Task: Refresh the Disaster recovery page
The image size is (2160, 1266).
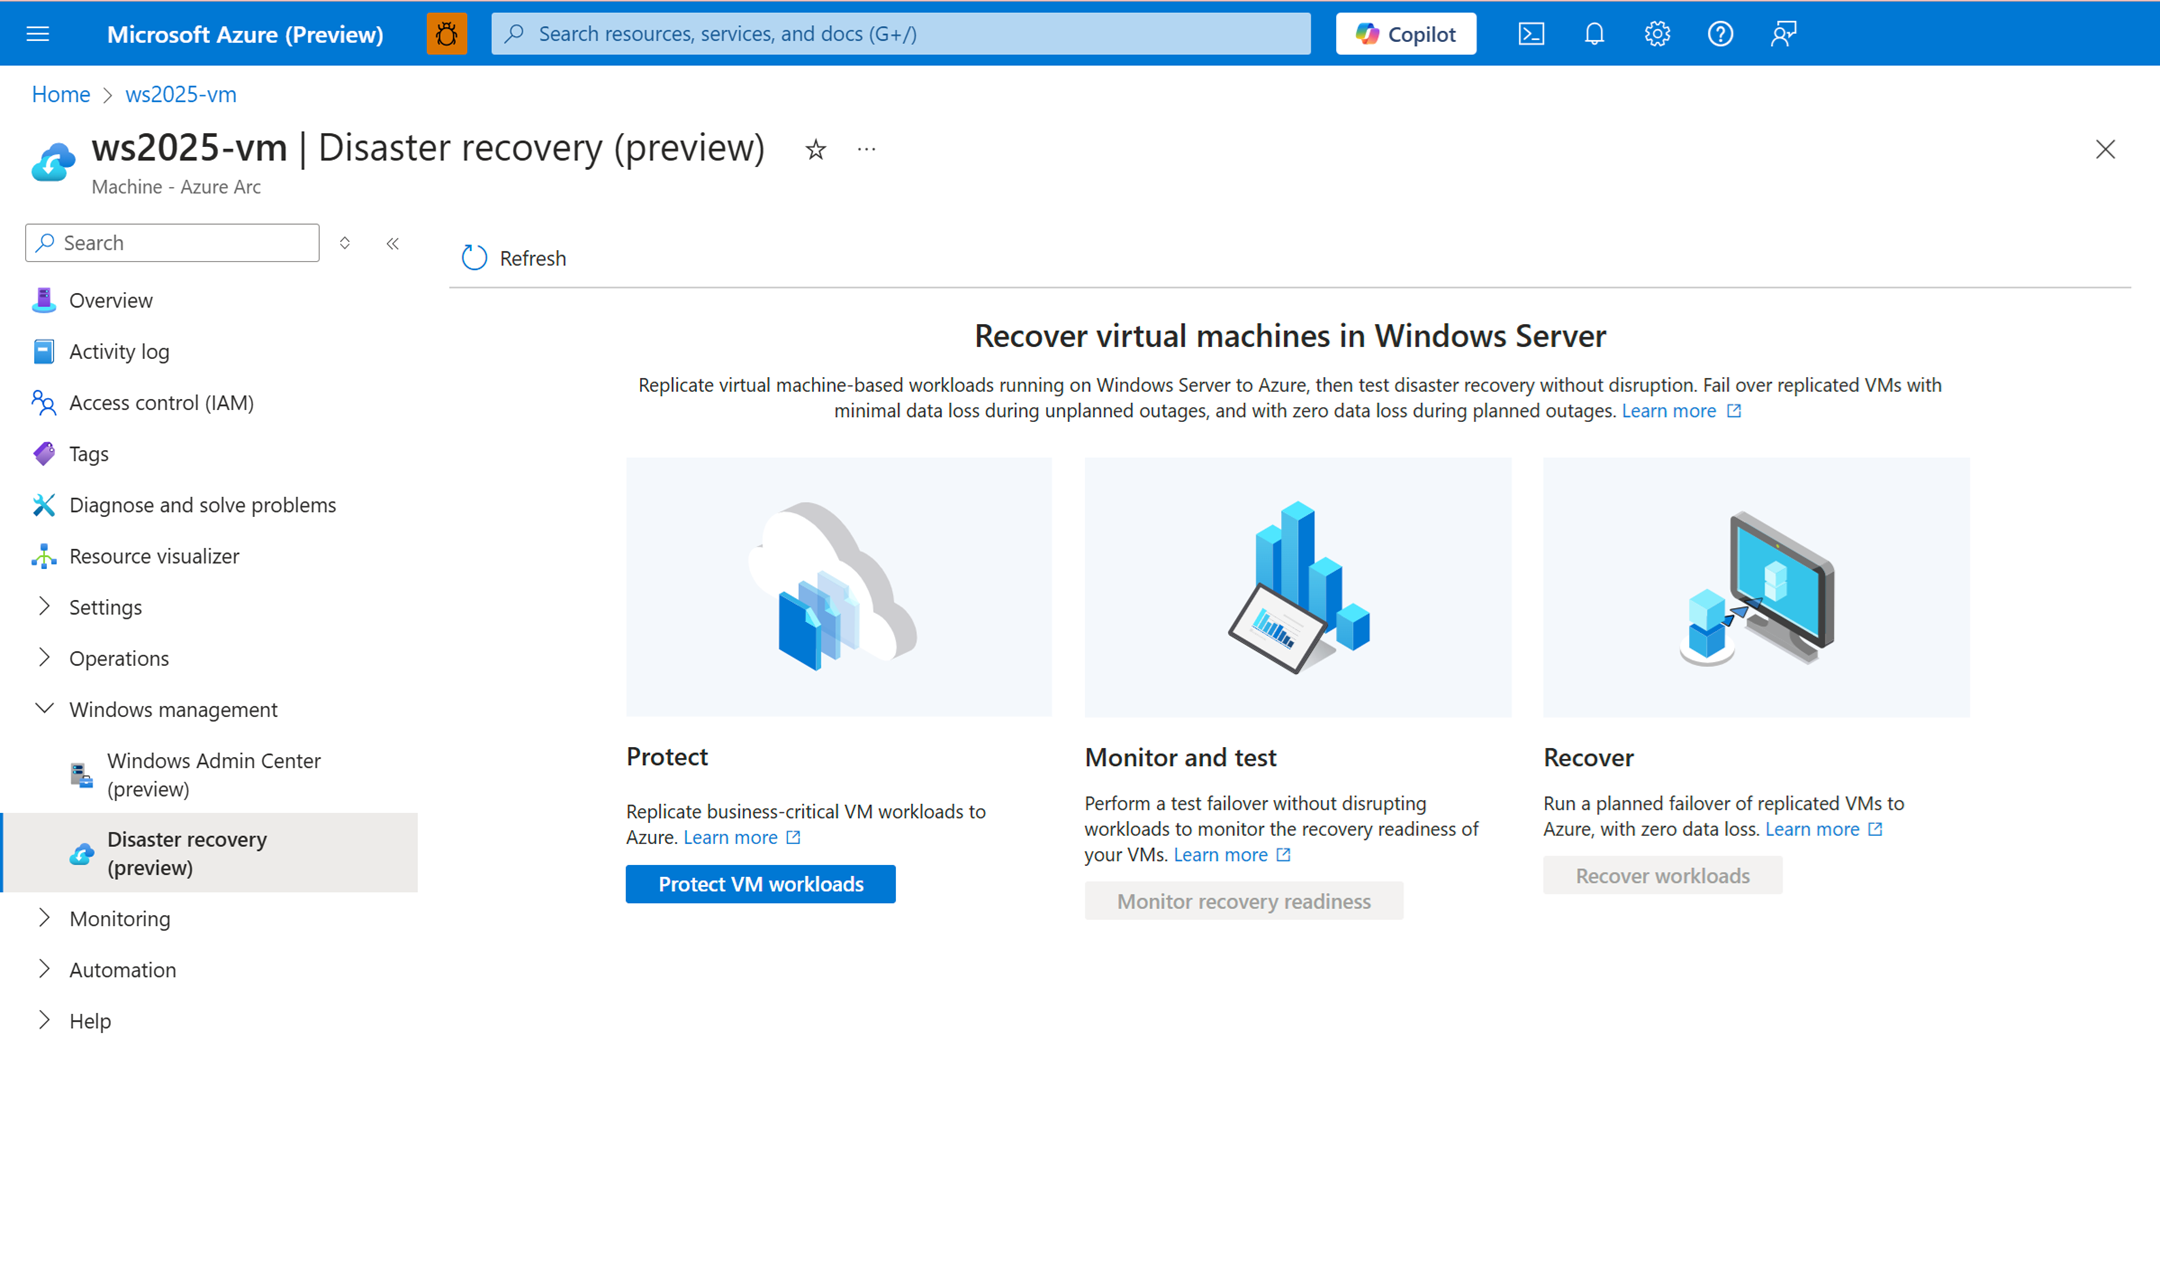Action: point(512,257)
